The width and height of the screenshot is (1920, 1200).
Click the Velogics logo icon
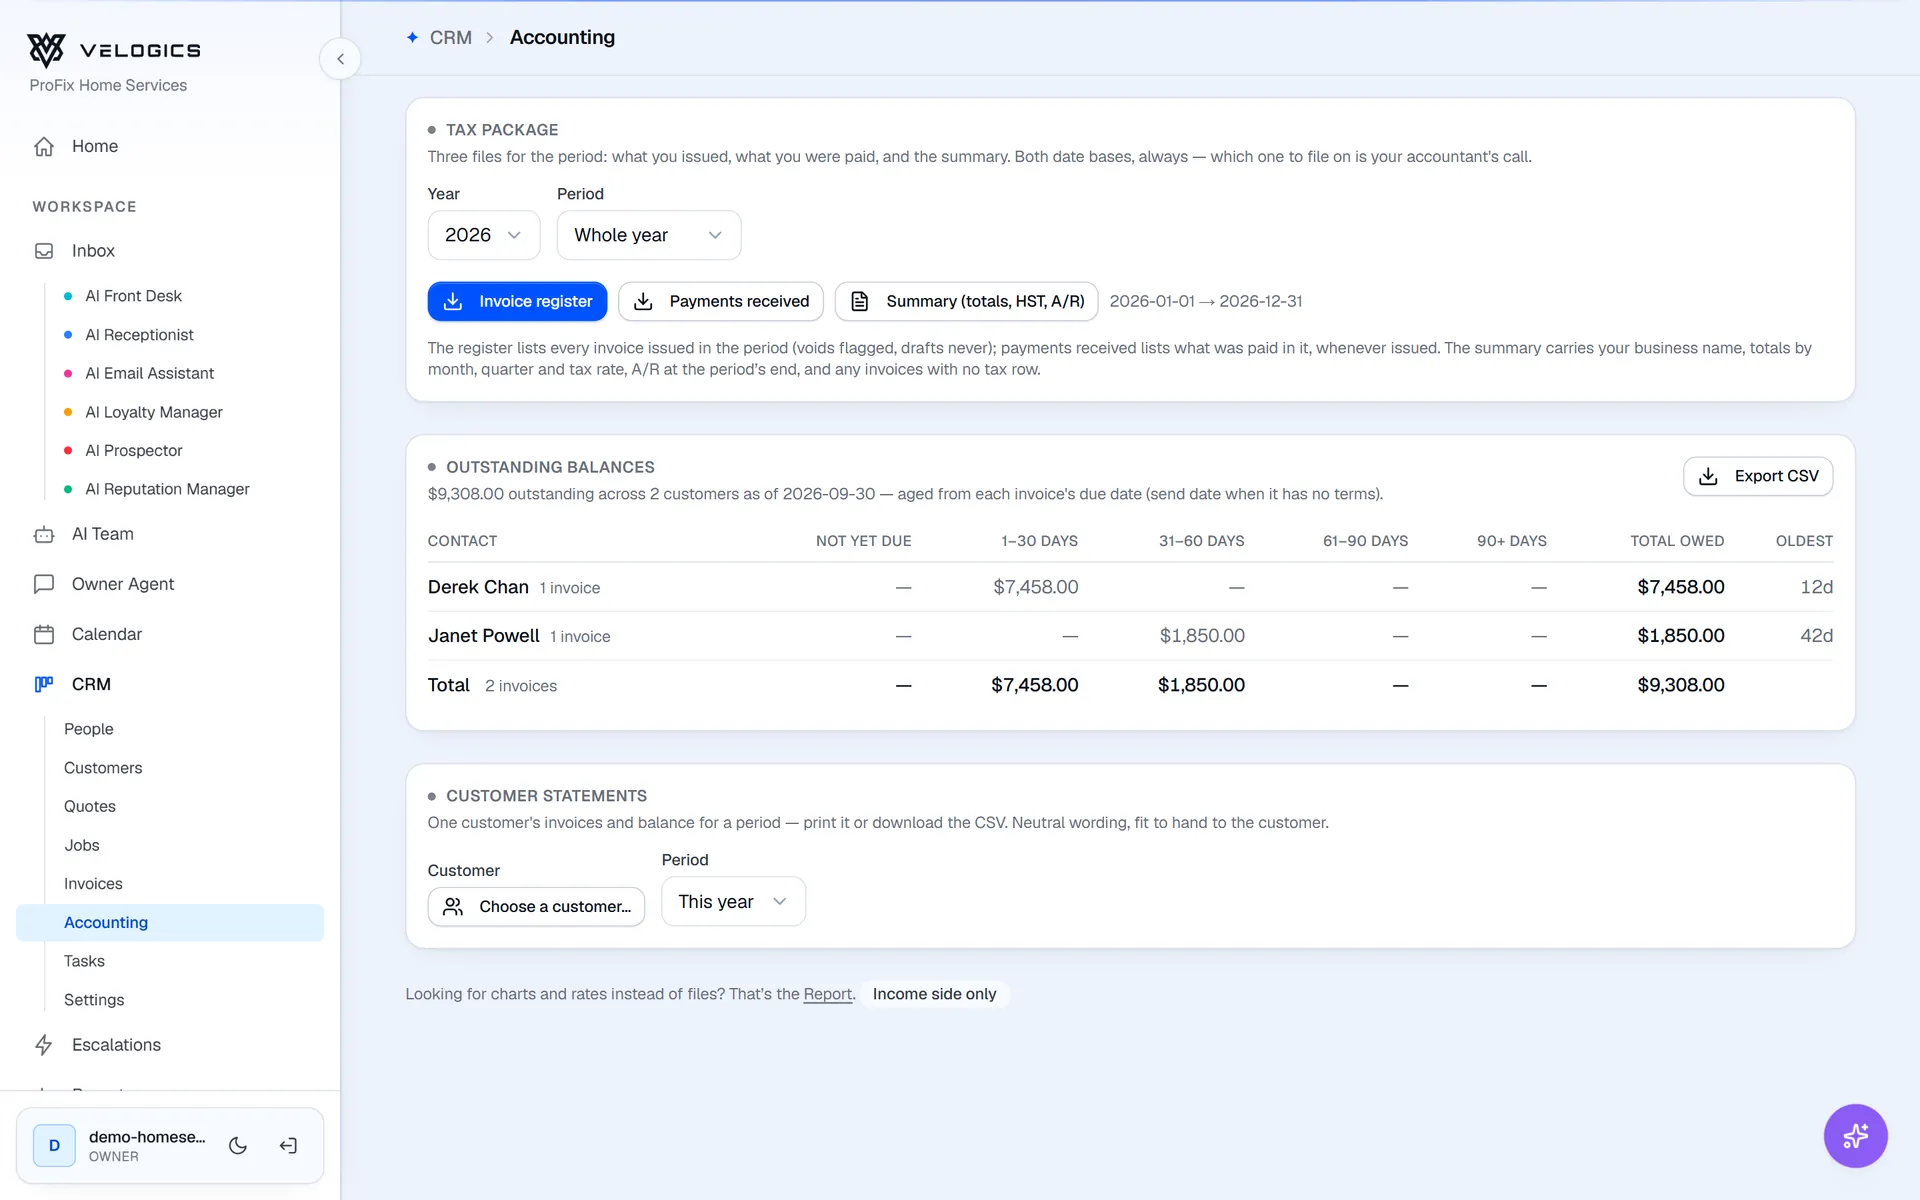click(x=46, y=50)
